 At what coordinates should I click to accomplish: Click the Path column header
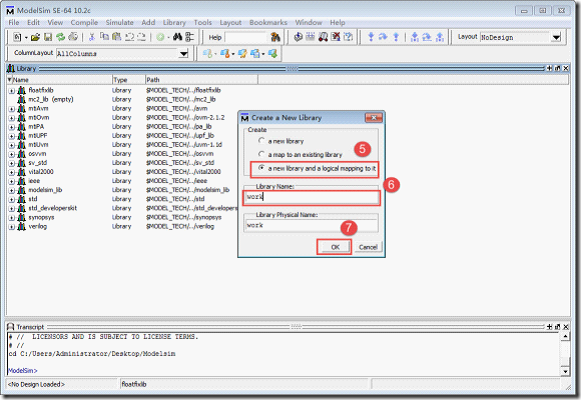tap(201, 80)
